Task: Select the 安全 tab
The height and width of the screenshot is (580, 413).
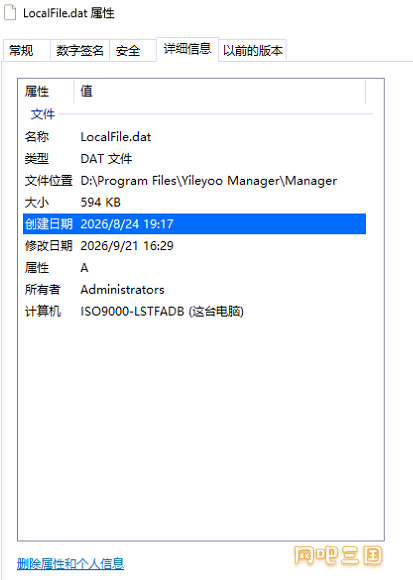Action: [x=132, y=50]
